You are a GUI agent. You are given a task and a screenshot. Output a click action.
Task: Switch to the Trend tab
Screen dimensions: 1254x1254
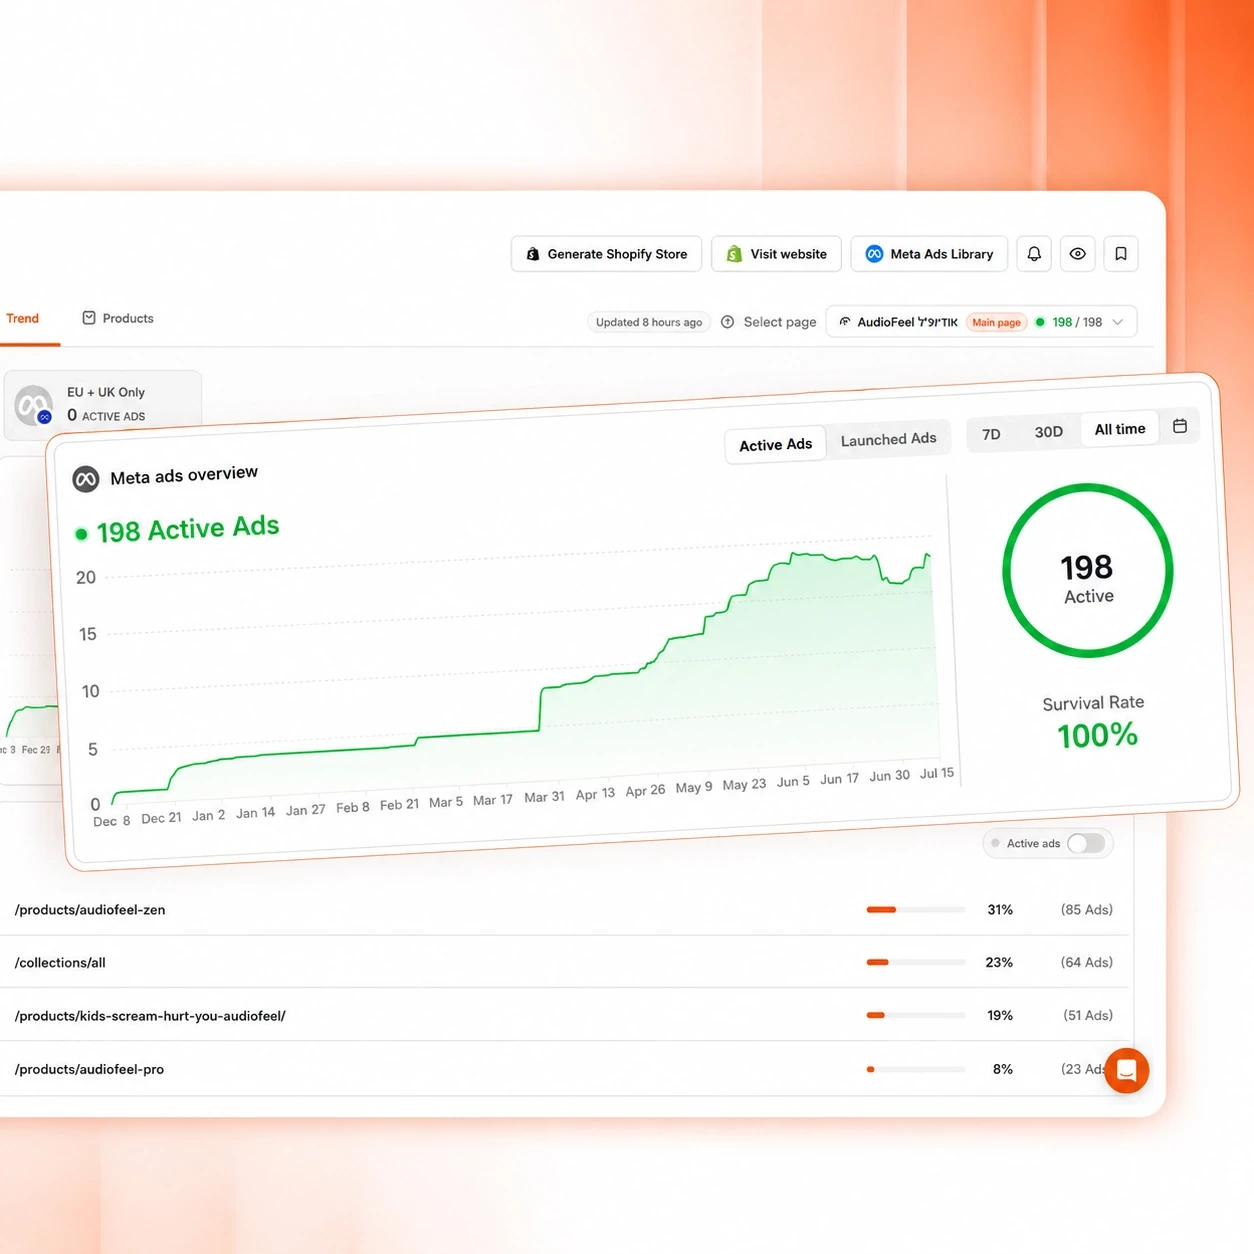click(x=23, y=318)
